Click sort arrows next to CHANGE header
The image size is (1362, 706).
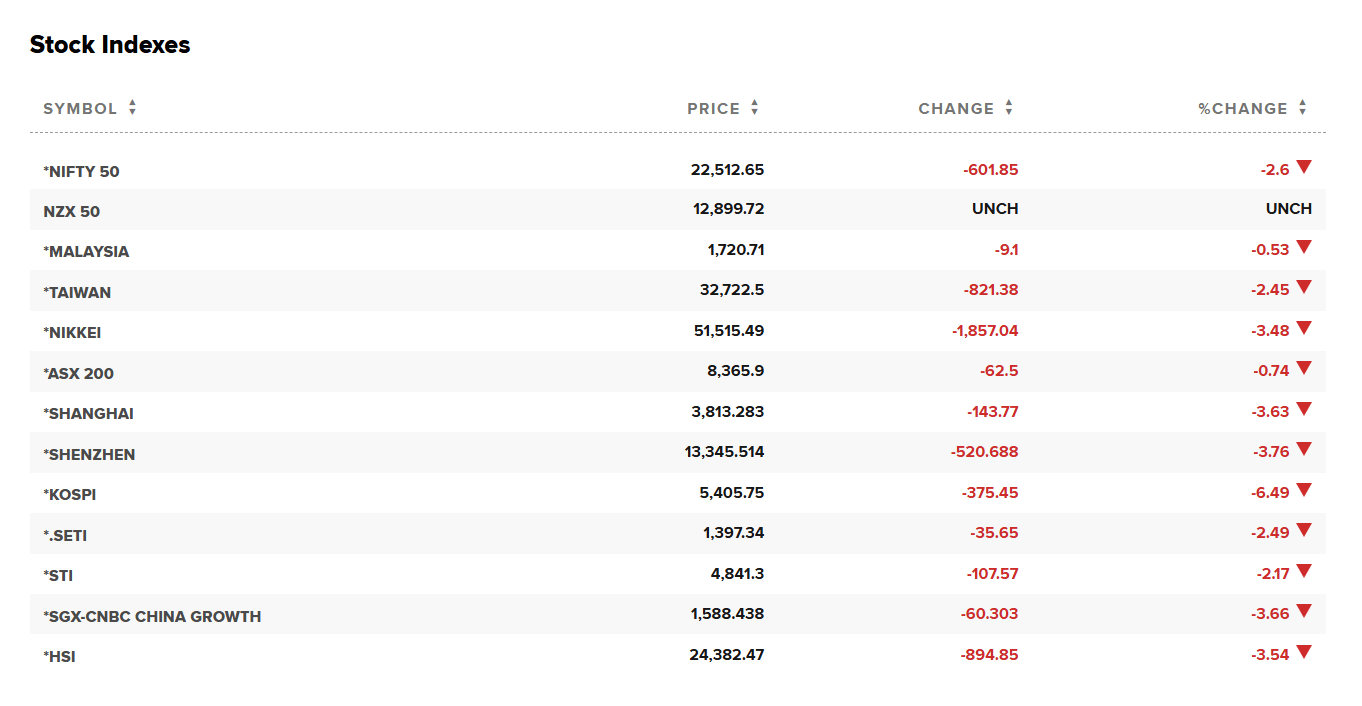pos(1009,108)
